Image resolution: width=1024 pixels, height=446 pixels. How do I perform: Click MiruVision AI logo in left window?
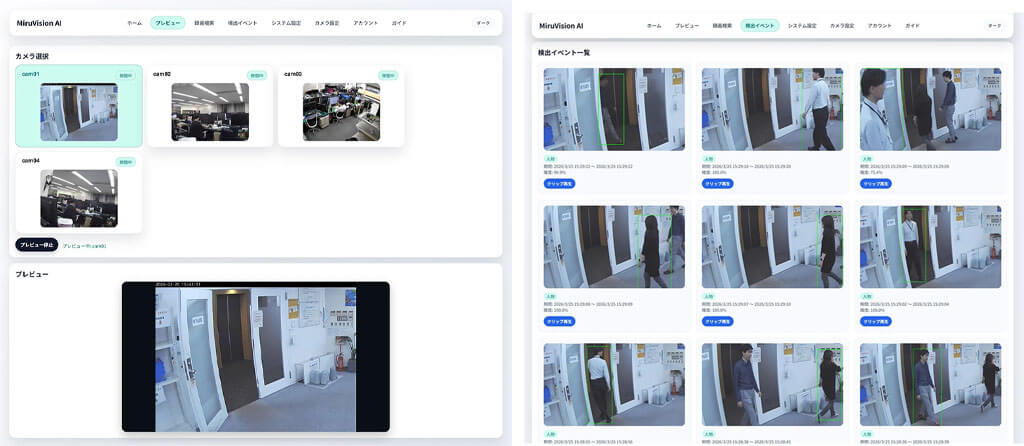[39, 23]
